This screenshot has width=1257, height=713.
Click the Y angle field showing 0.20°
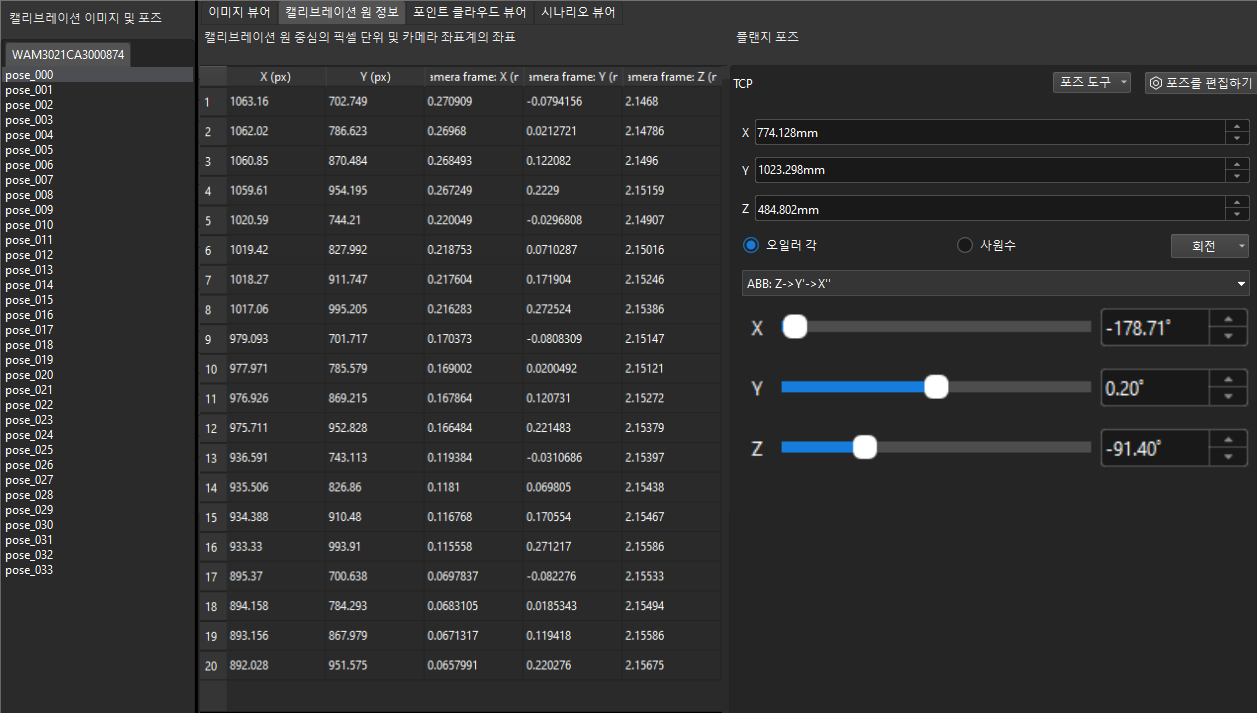coord(1155,388)
